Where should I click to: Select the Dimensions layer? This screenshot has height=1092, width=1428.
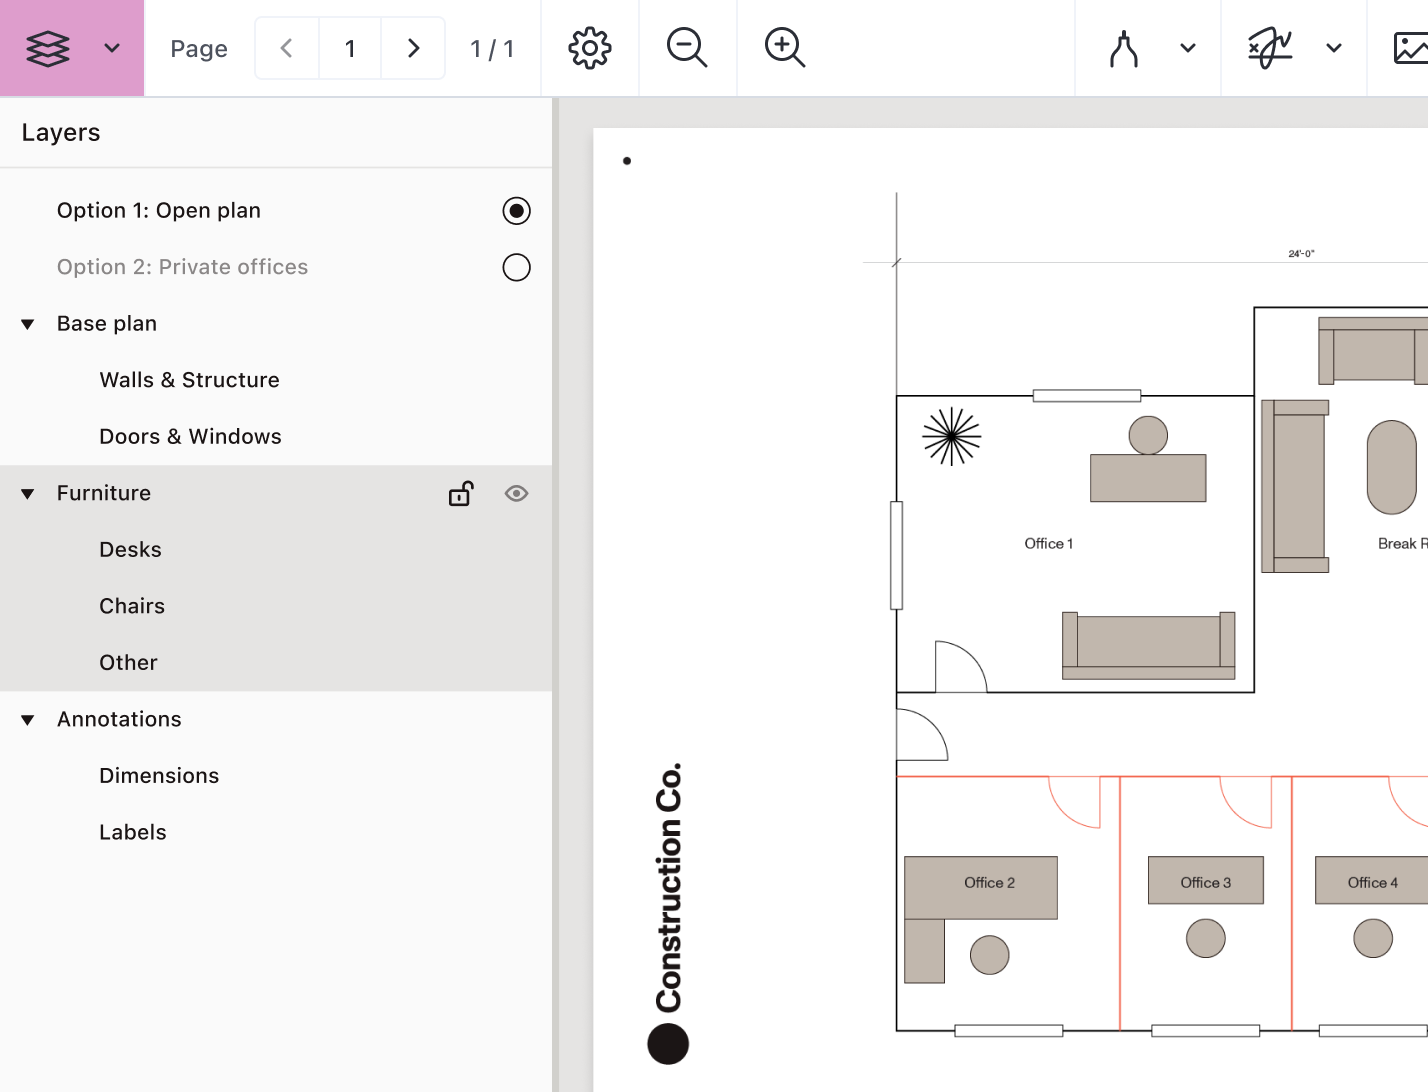click(159, 776)
